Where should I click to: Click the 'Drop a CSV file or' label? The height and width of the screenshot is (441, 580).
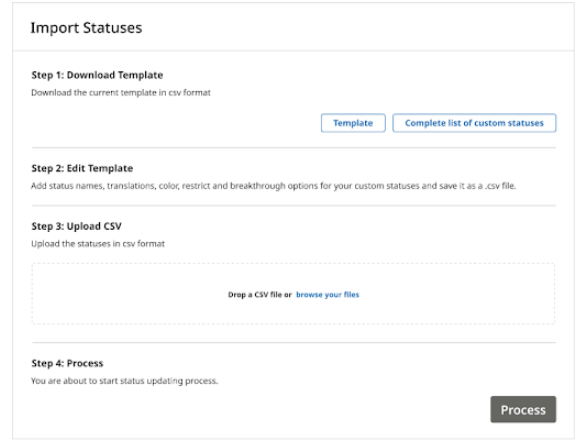point(260,294)
